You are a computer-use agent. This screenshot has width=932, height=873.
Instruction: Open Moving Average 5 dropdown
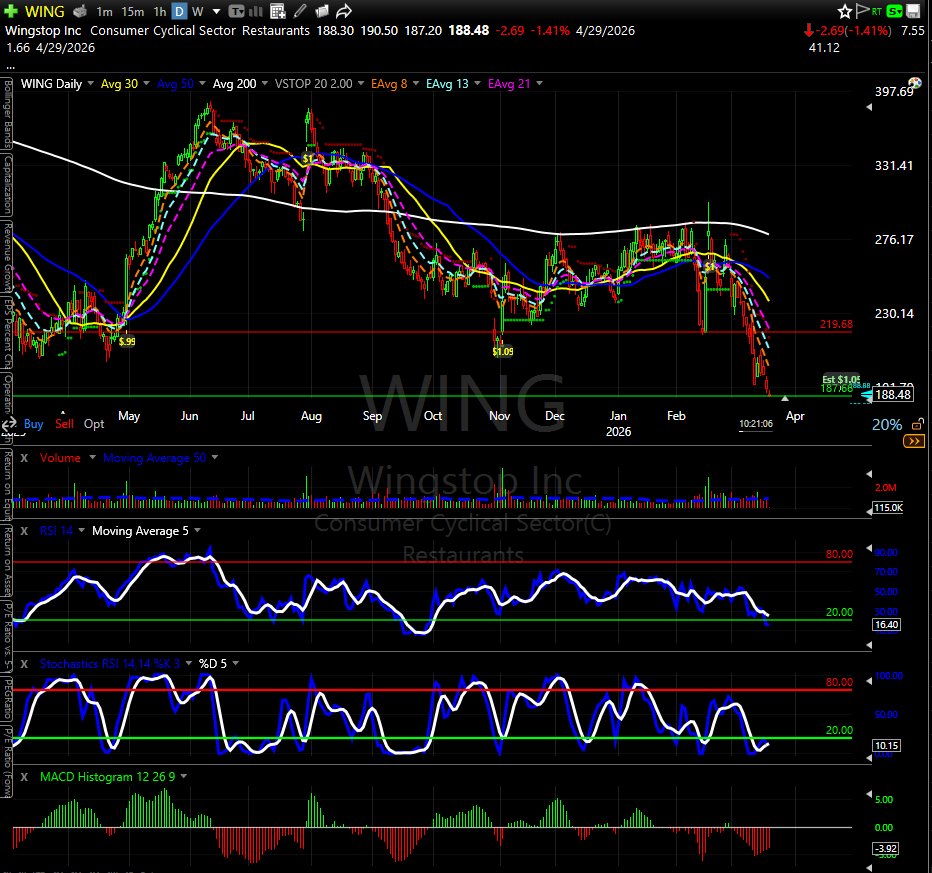click(197, 531)
